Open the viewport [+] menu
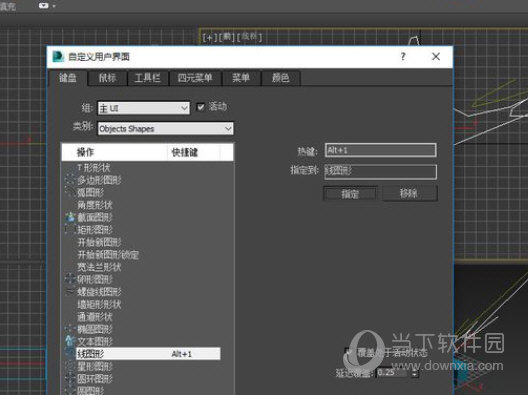The width and height of the screenshot is (528, 395). coord(209,37)
